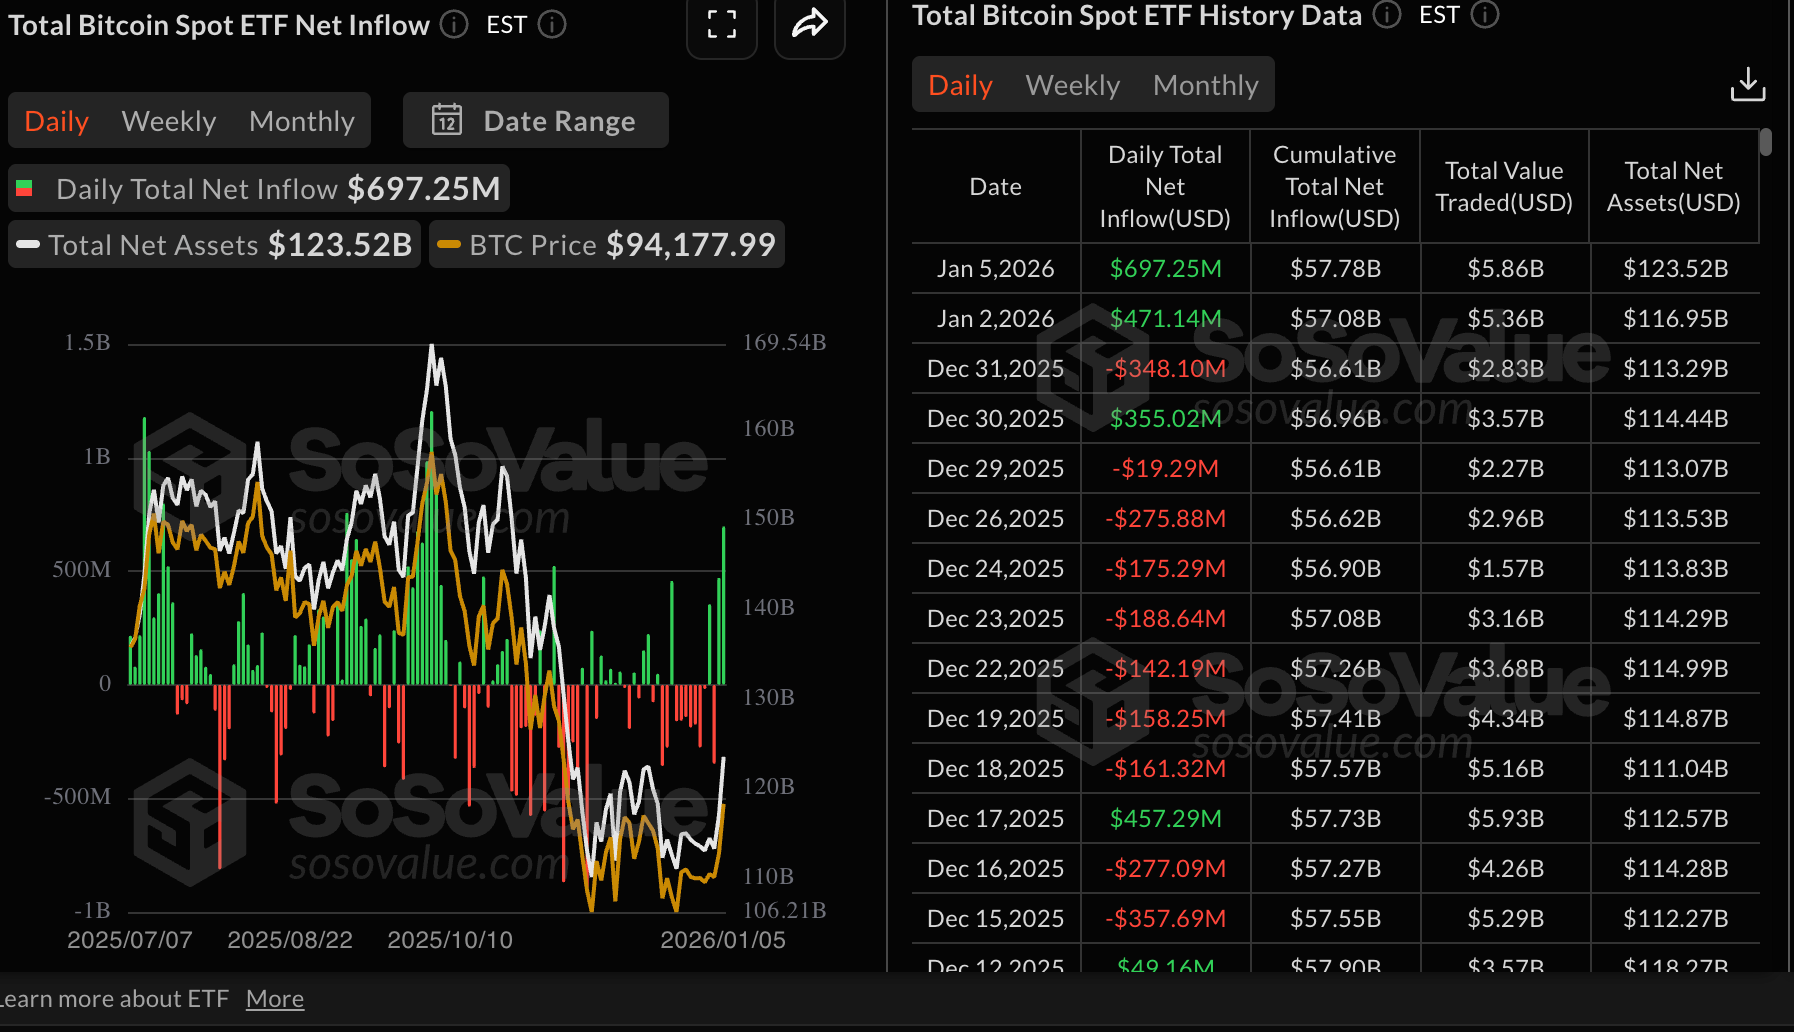
Task: Click the More link at the bottom
Action: click(274, 998)
